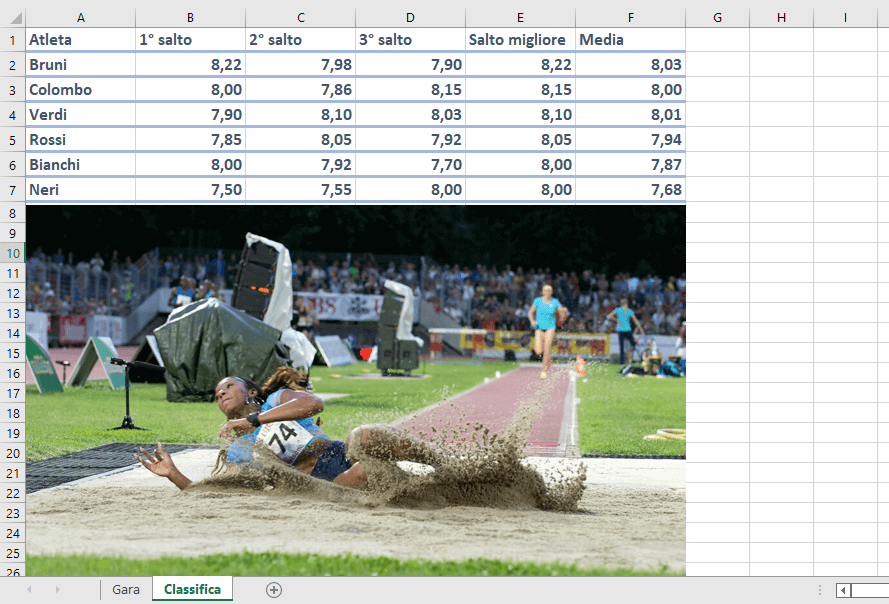Select row 5 header
889x604 pixels.
(12, 140)
